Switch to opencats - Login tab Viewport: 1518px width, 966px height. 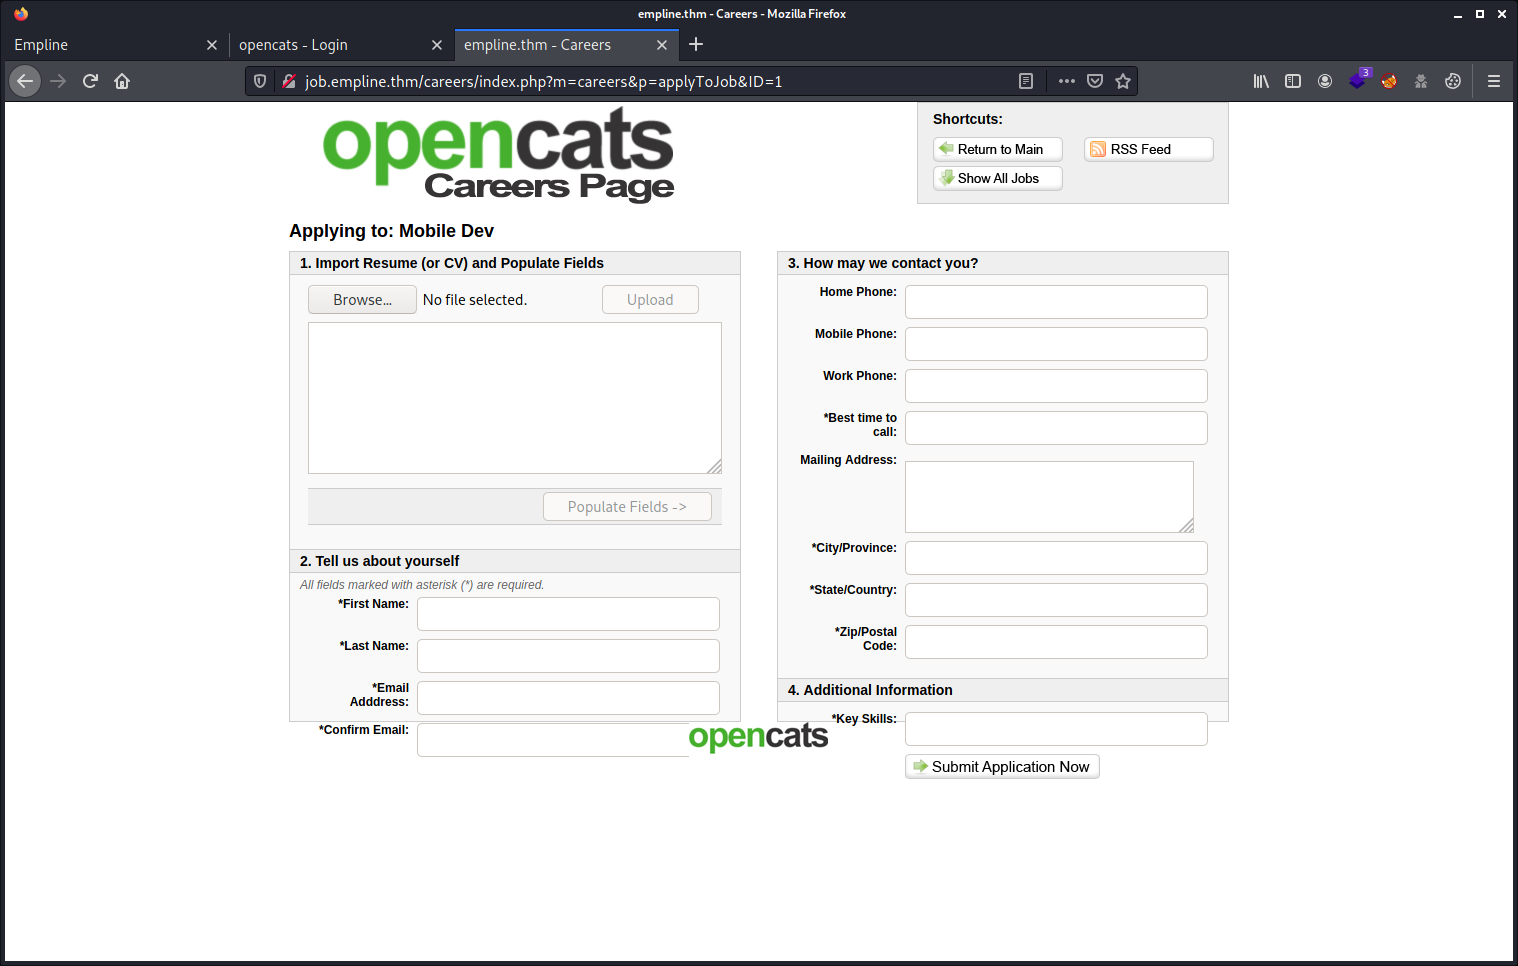pyautogui.click(x=341, y=45)
